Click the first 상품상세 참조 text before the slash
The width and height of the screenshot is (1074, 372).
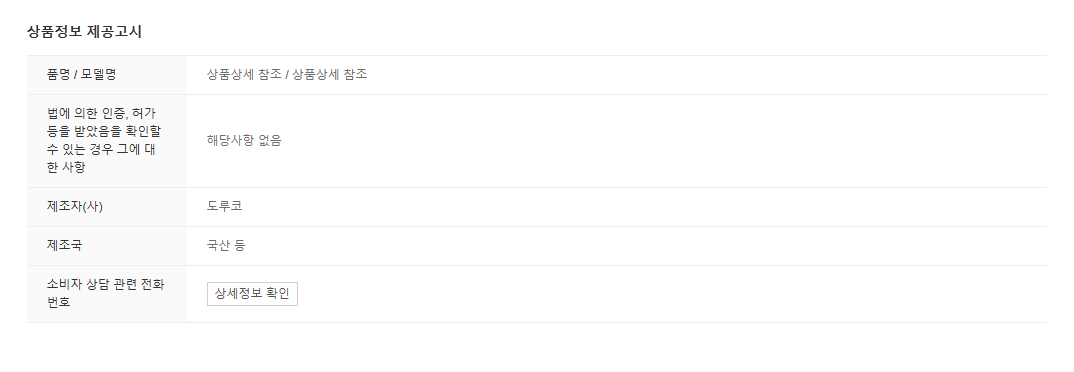[x=244, y=75]
